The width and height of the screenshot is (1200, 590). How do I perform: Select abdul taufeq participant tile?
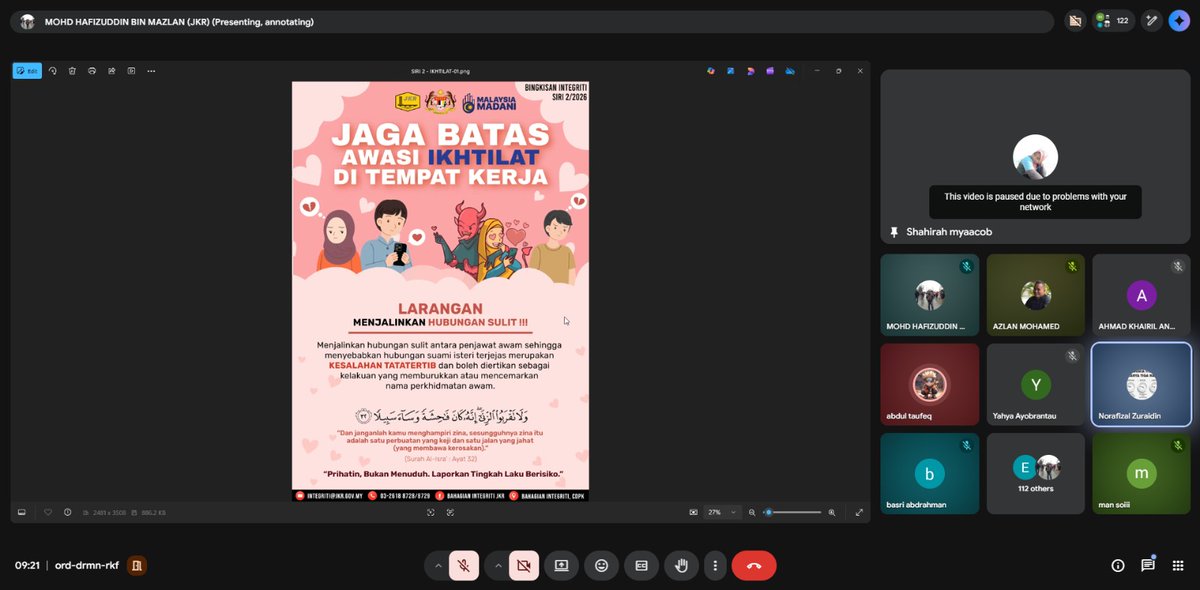[930, 384]
